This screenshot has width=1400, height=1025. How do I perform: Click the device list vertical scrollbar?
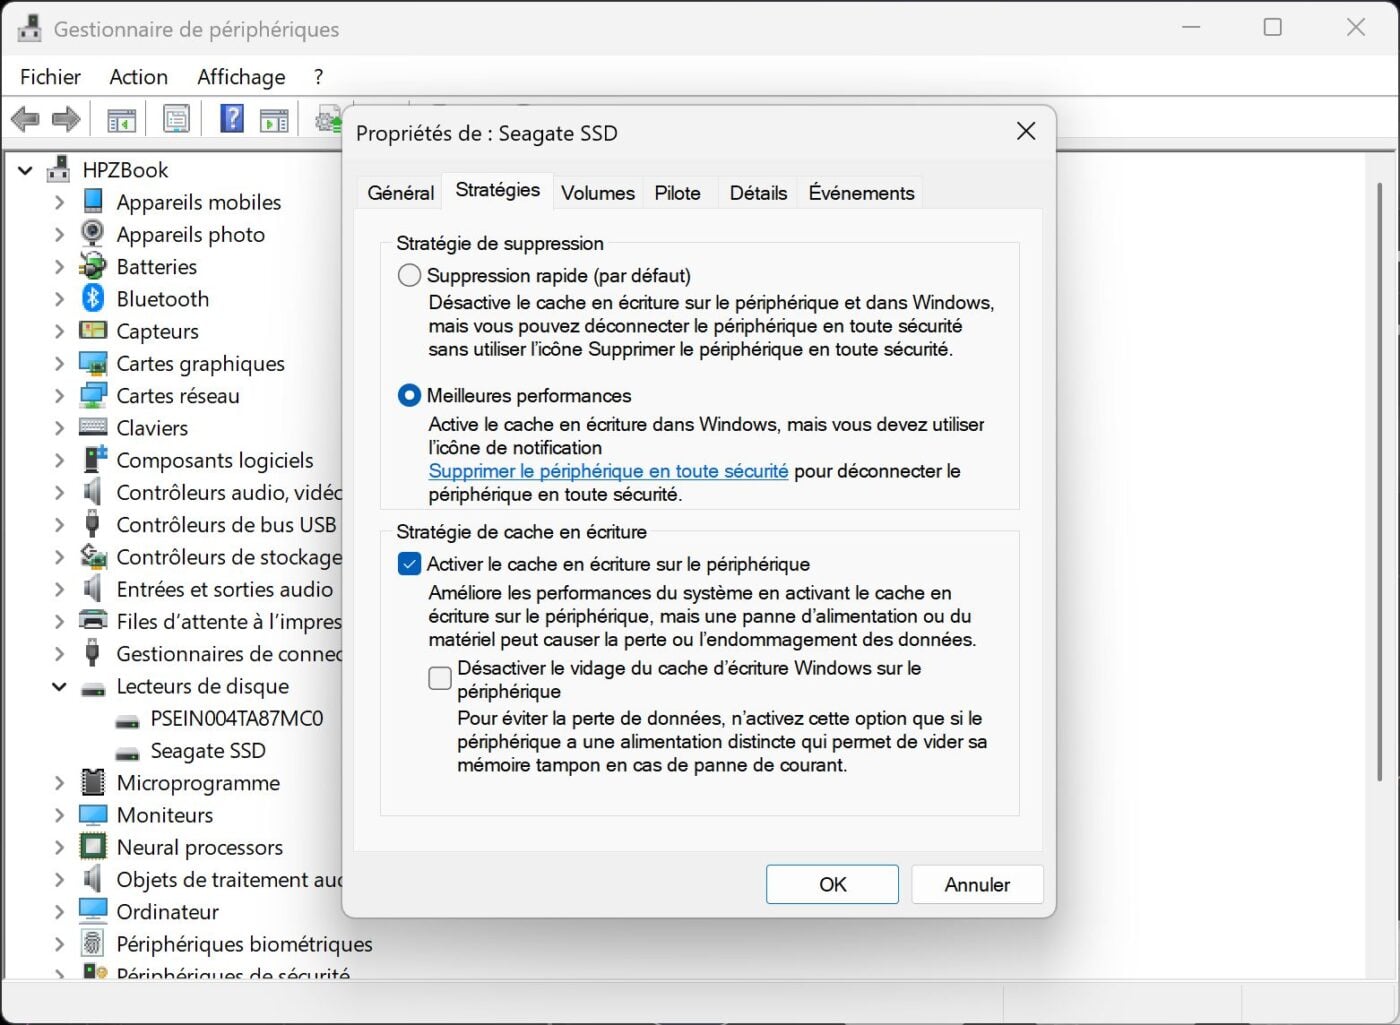click(x=1380, y=480)
